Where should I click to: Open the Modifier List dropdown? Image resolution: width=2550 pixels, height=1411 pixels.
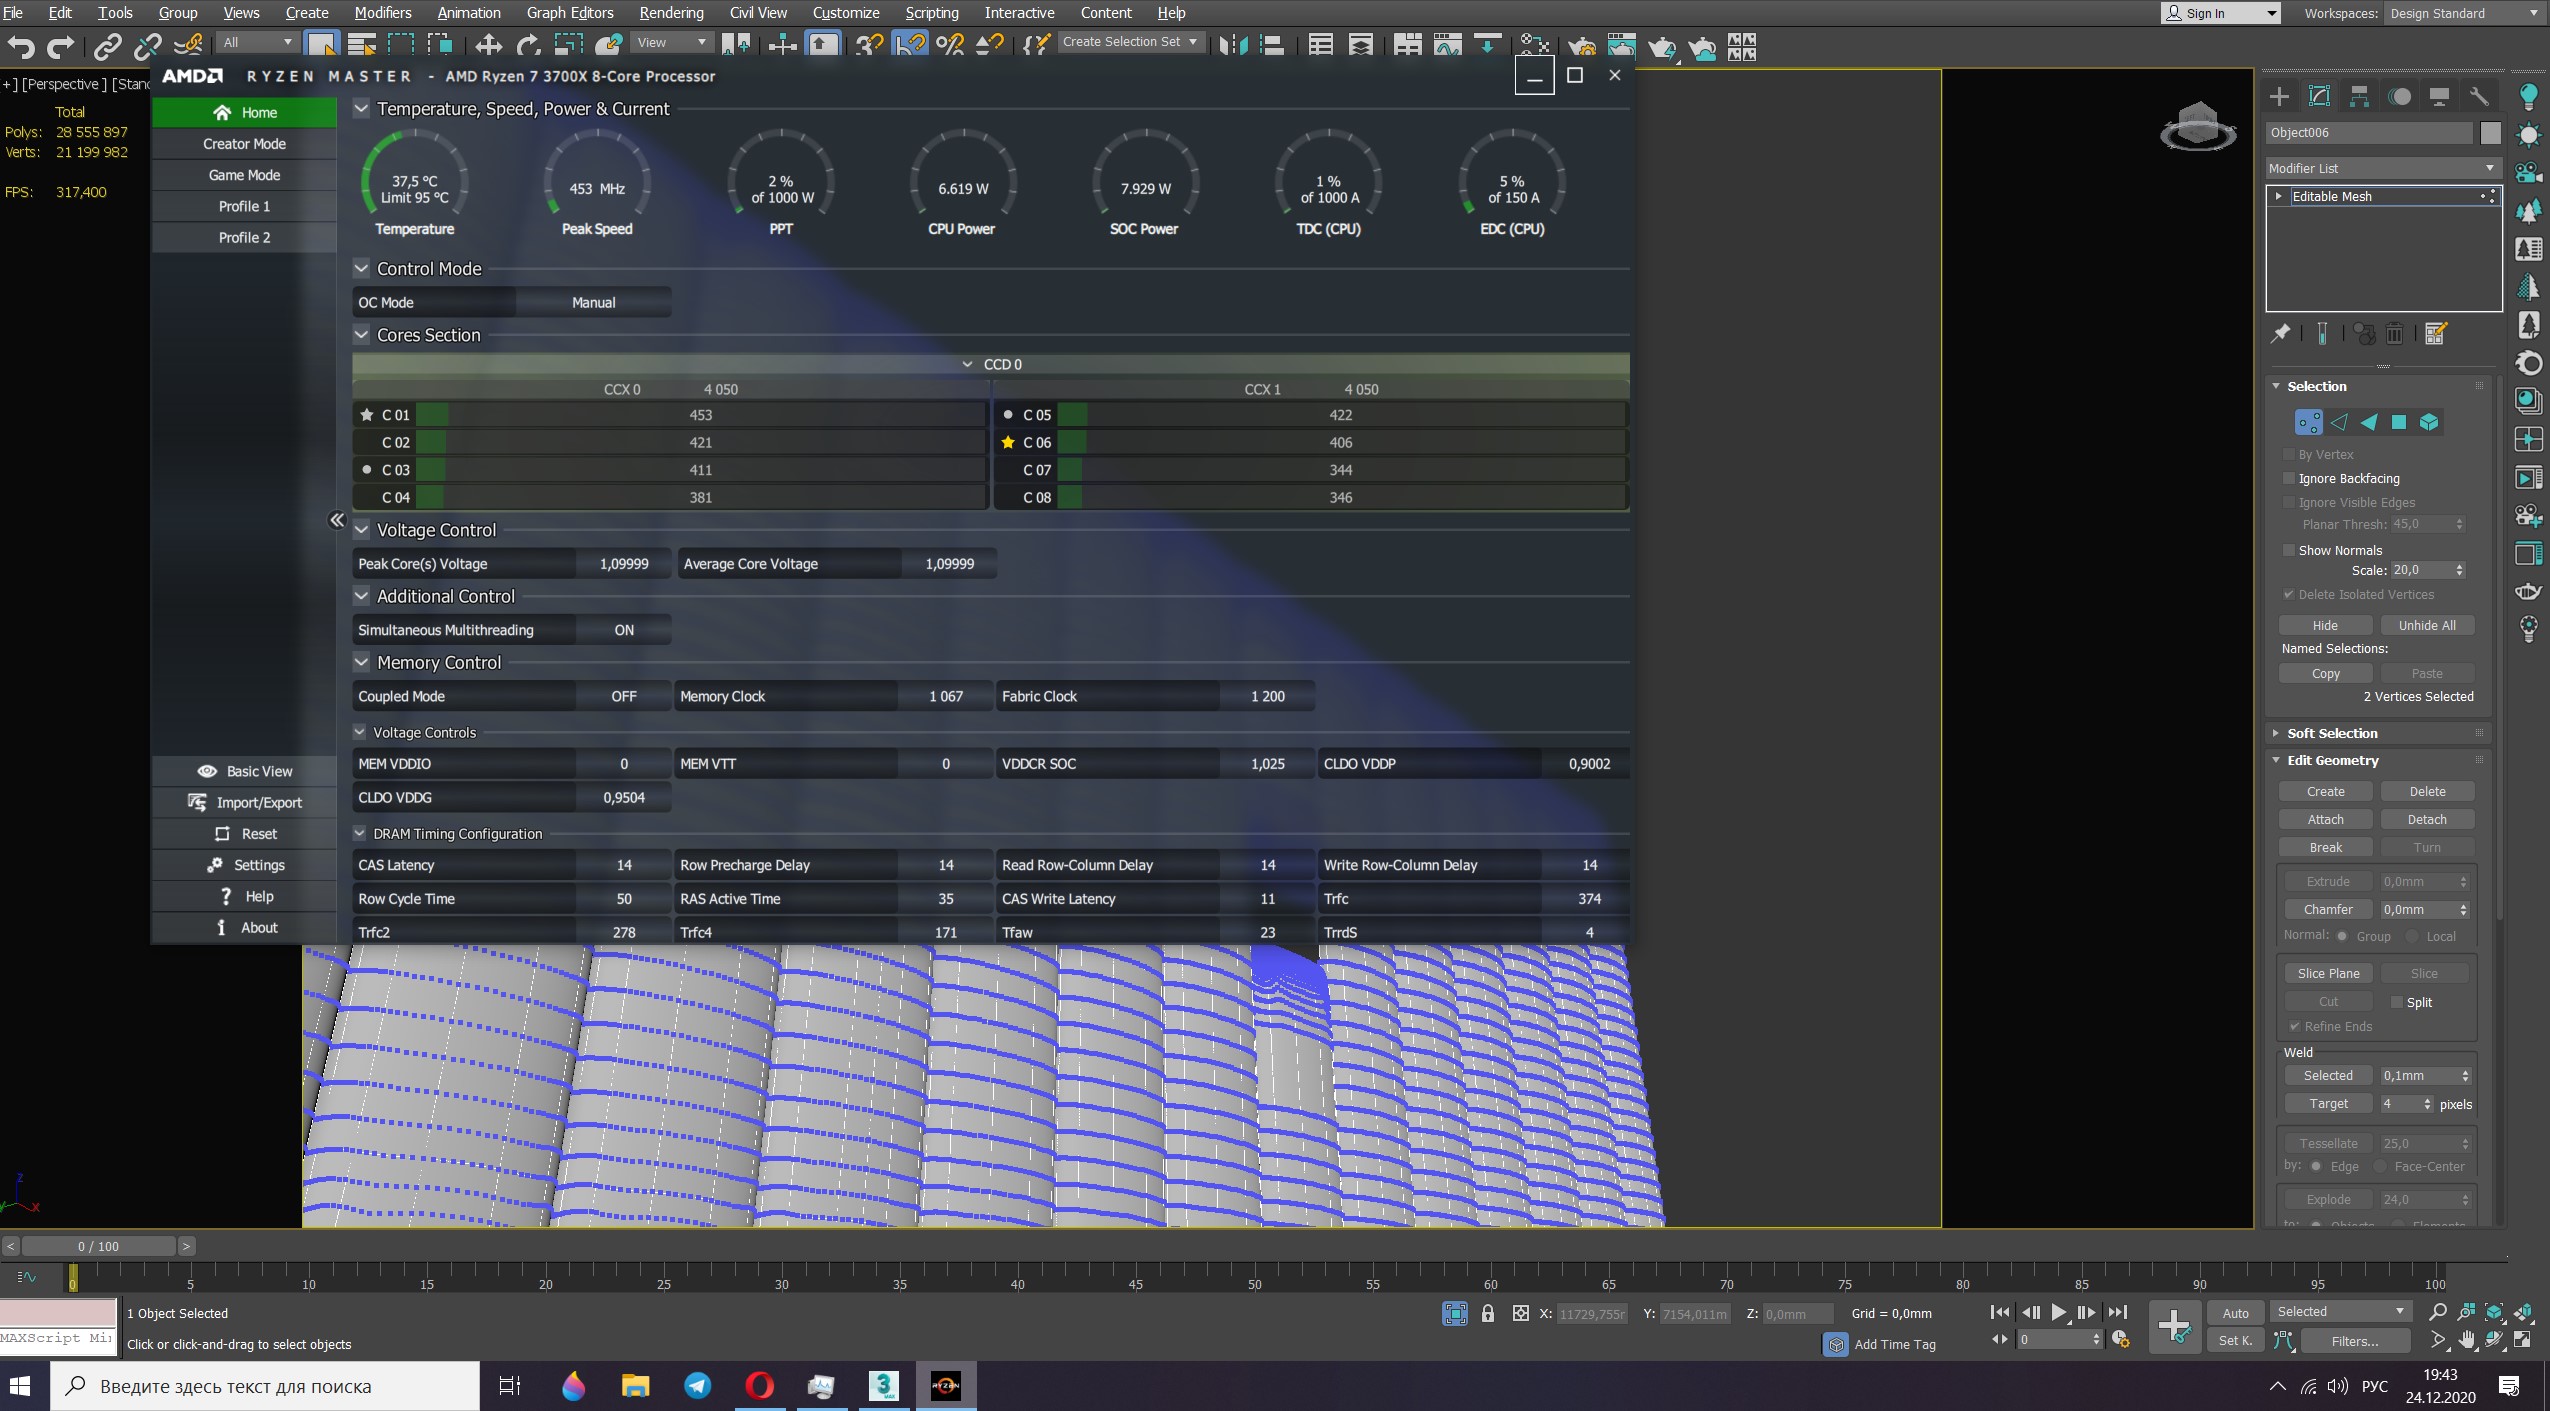click(x=2383, y=168)
